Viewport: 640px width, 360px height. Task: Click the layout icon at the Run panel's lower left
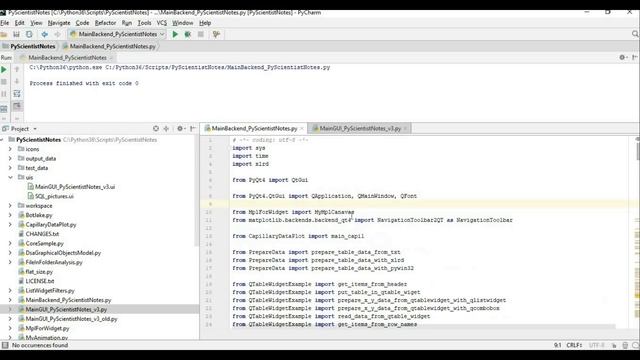(4, 109)
